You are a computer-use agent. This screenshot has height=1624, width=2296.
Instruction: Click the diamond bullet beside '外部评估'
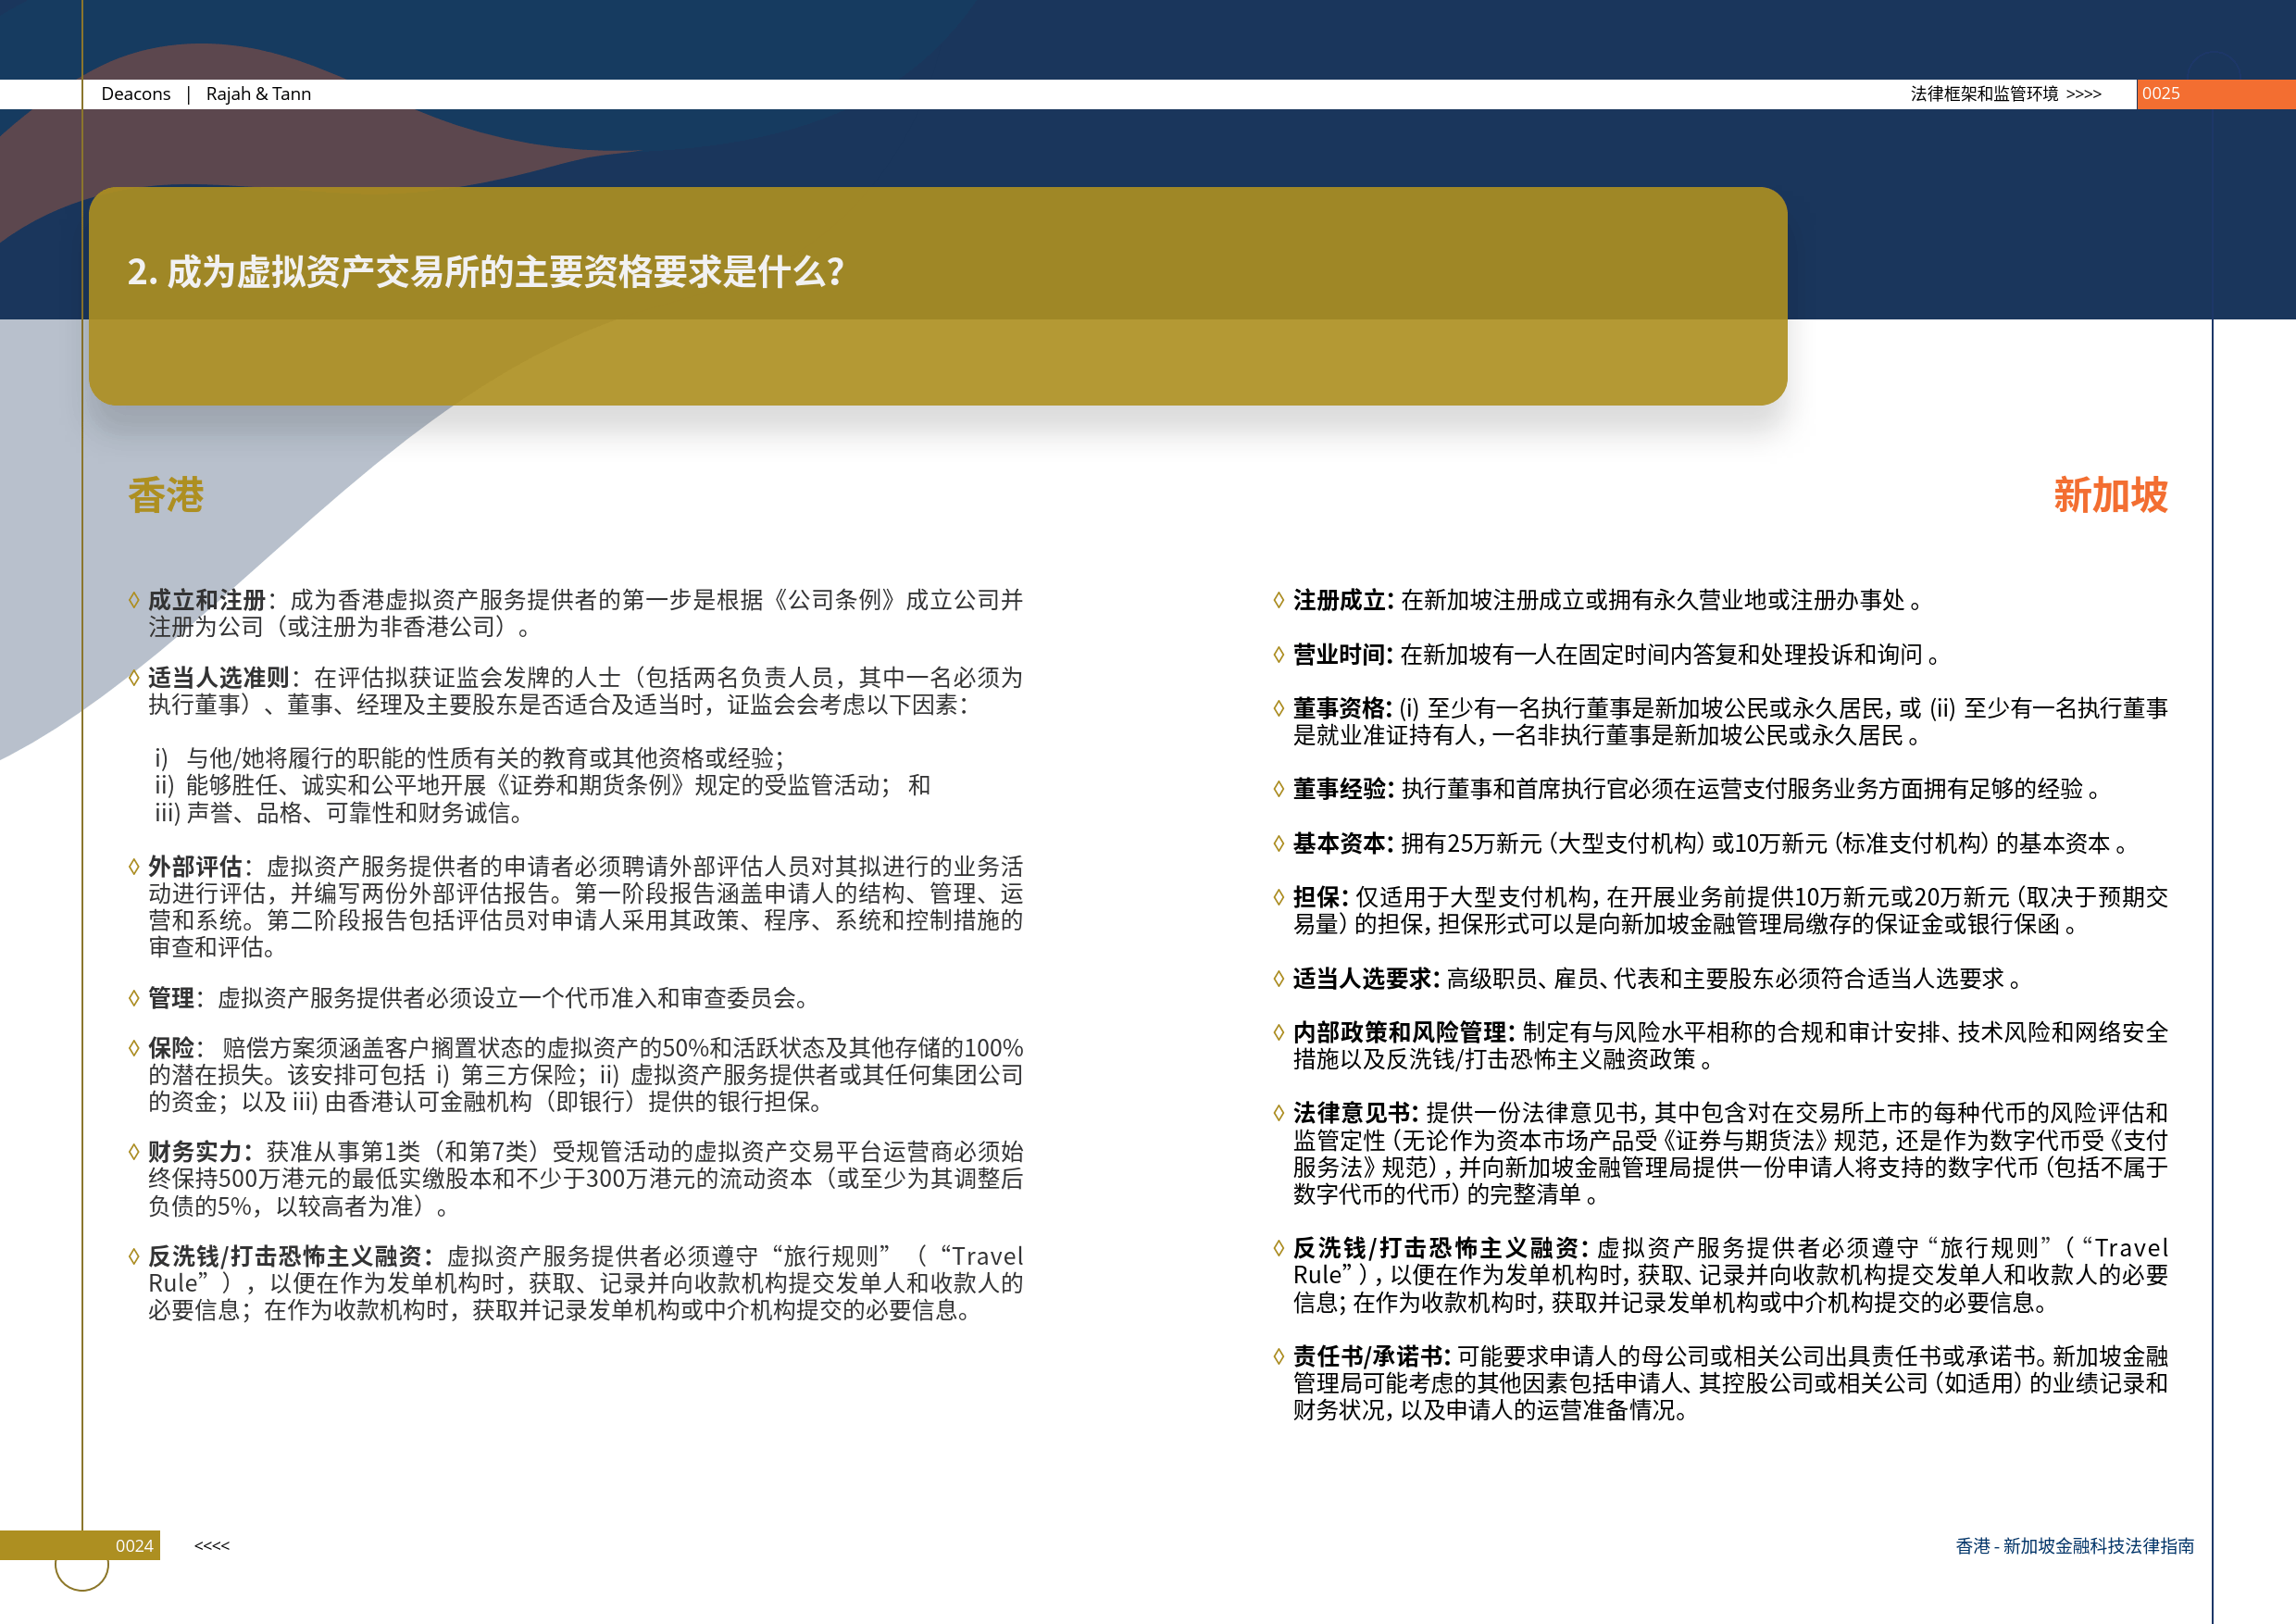pyautogui.click(x=134, y=866)
